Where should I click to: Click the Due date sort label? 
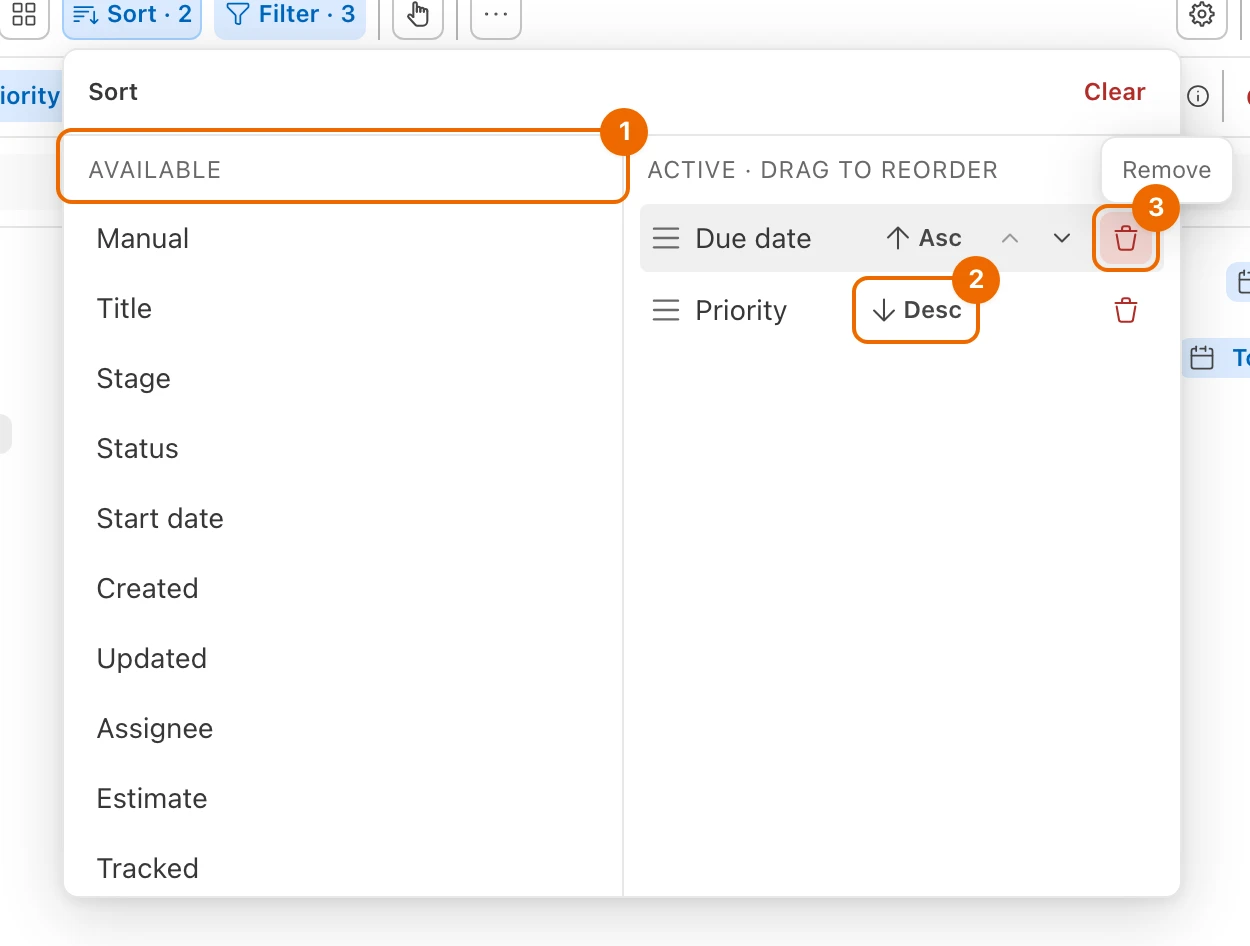pos(753,239)
